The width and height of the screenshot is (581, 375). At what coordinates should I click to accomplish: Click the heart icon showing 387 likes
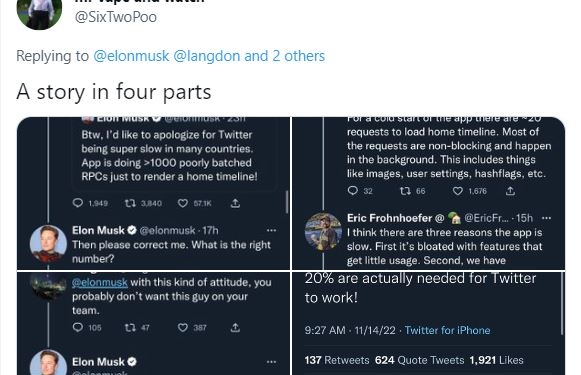pyautogui.click(x=183, y=327)
